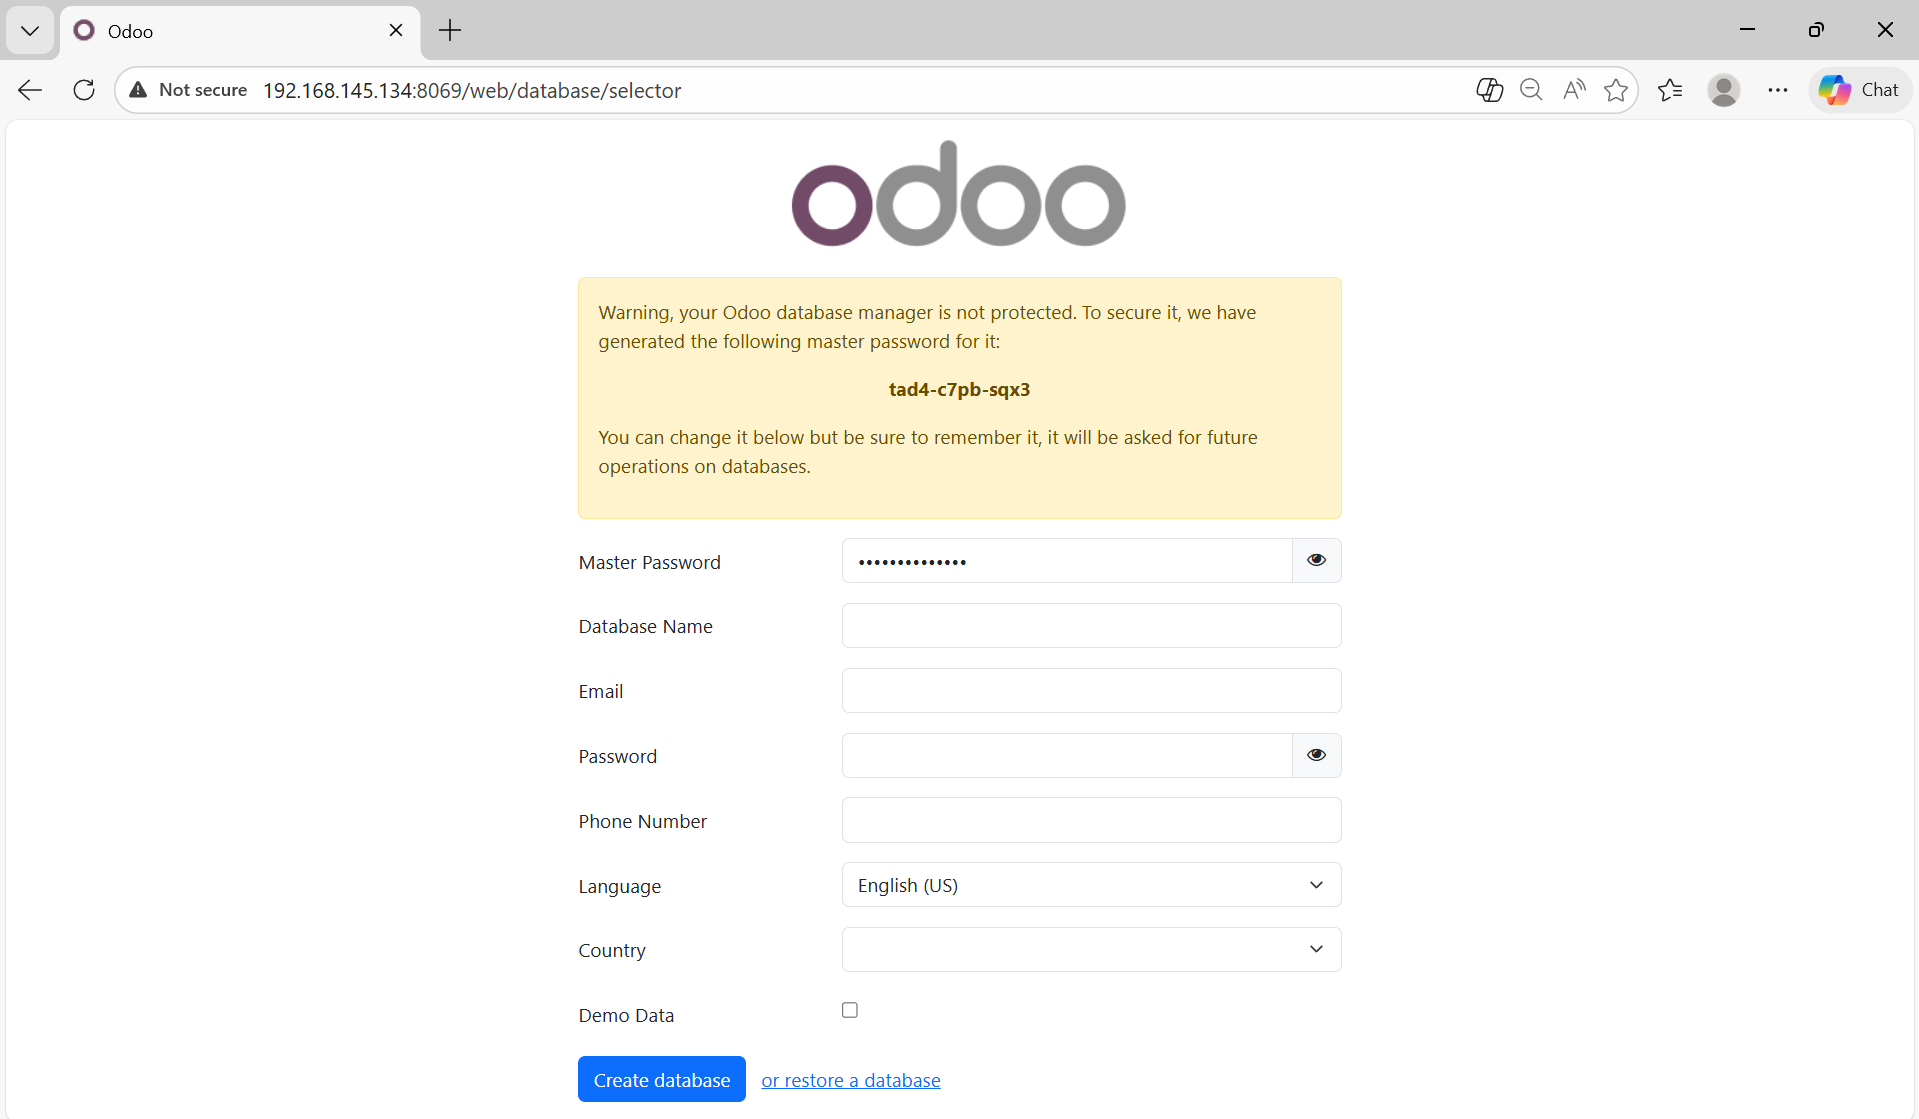Open the browser profile icon

tap(1723, 90)
